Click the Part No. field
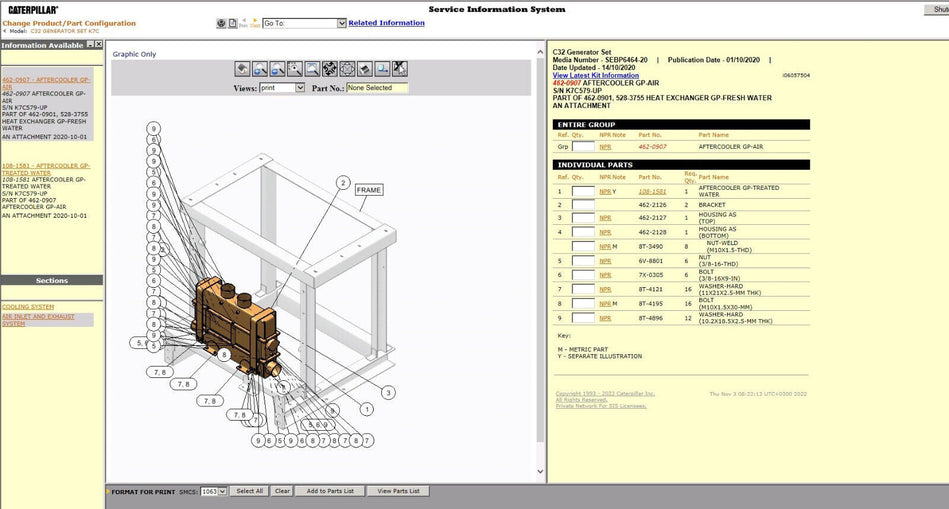Screen dimensions: 949x509 377,88
